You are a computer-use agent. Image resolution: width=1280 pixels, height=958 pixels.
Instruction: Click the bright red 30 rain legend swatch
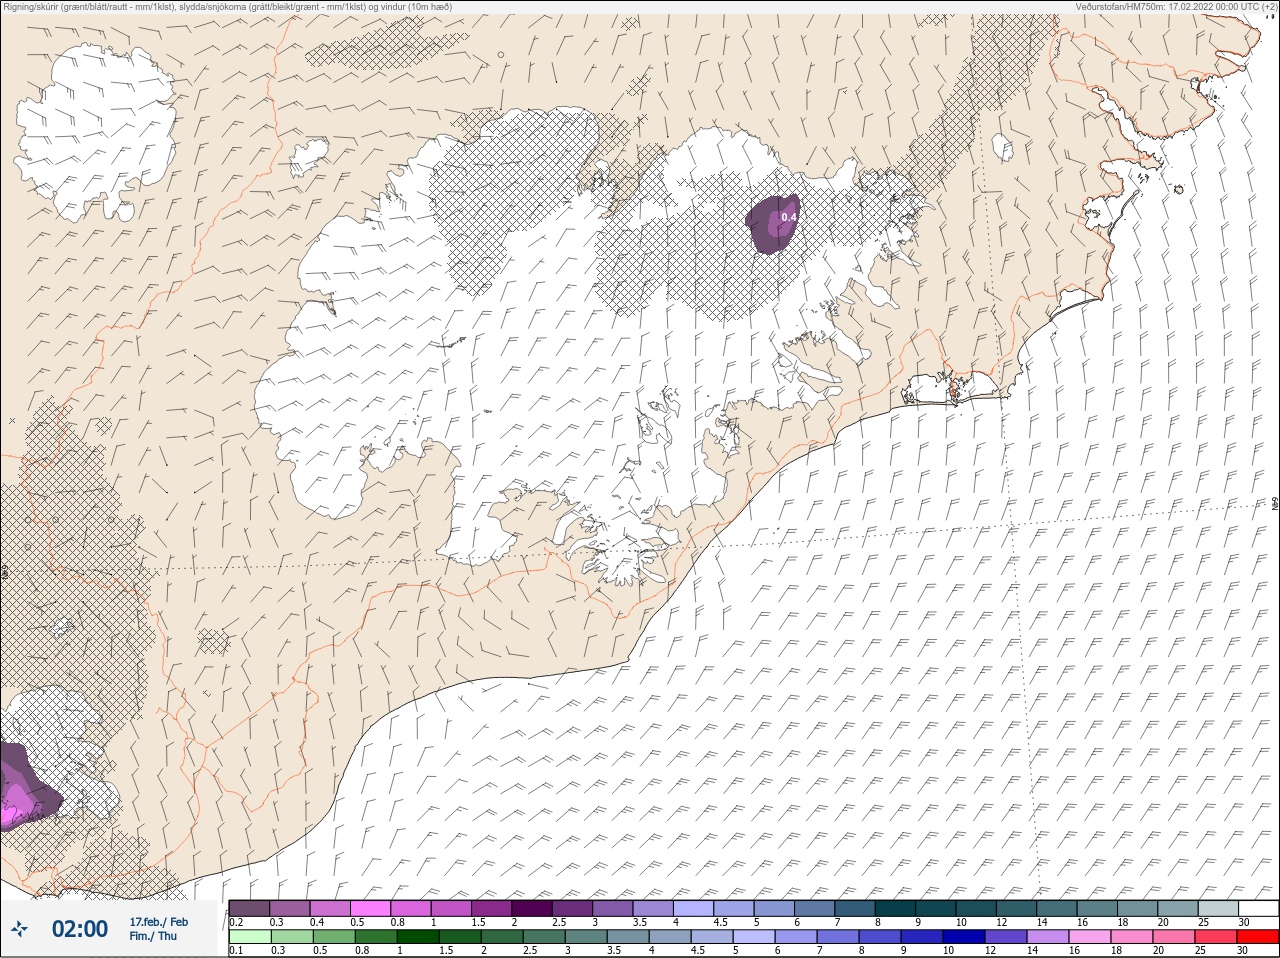pos(1258,938)
